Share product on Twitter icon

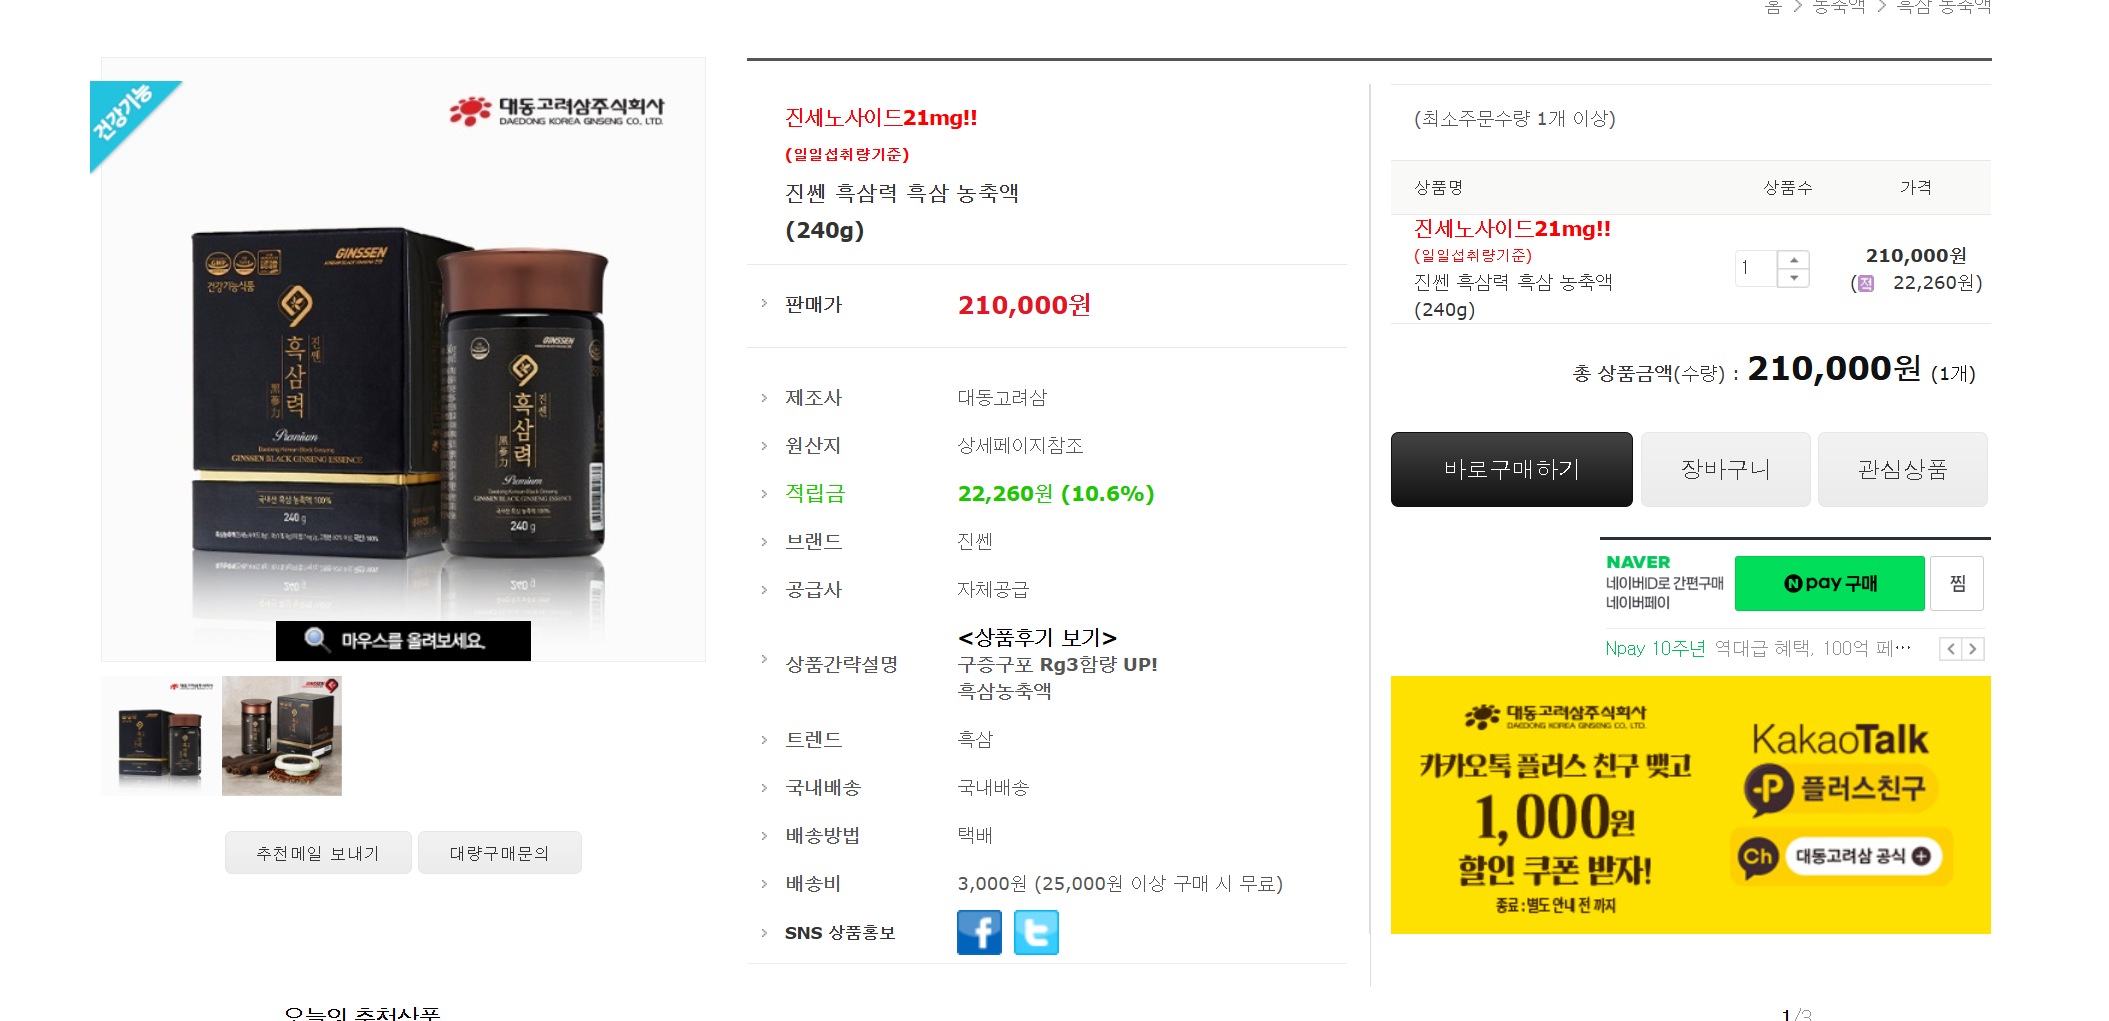[x=1036, y=932]
